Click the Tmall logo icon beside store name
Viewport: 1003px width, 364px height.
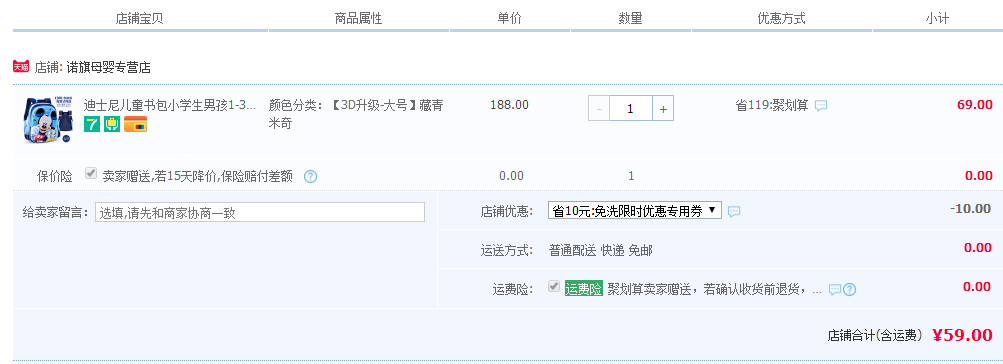(x=21, y=67)
